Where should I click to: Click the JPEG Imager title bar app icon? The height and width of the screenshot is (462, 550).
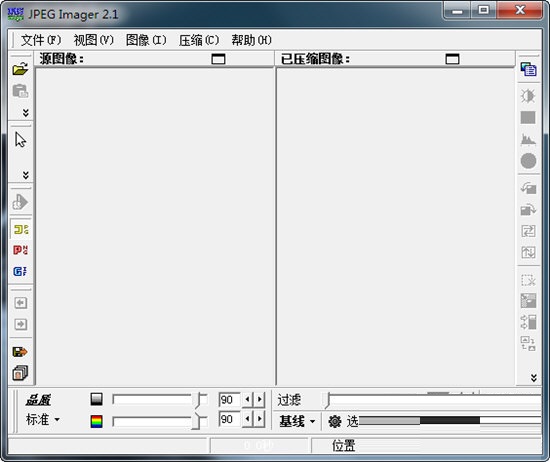[16, 14]
